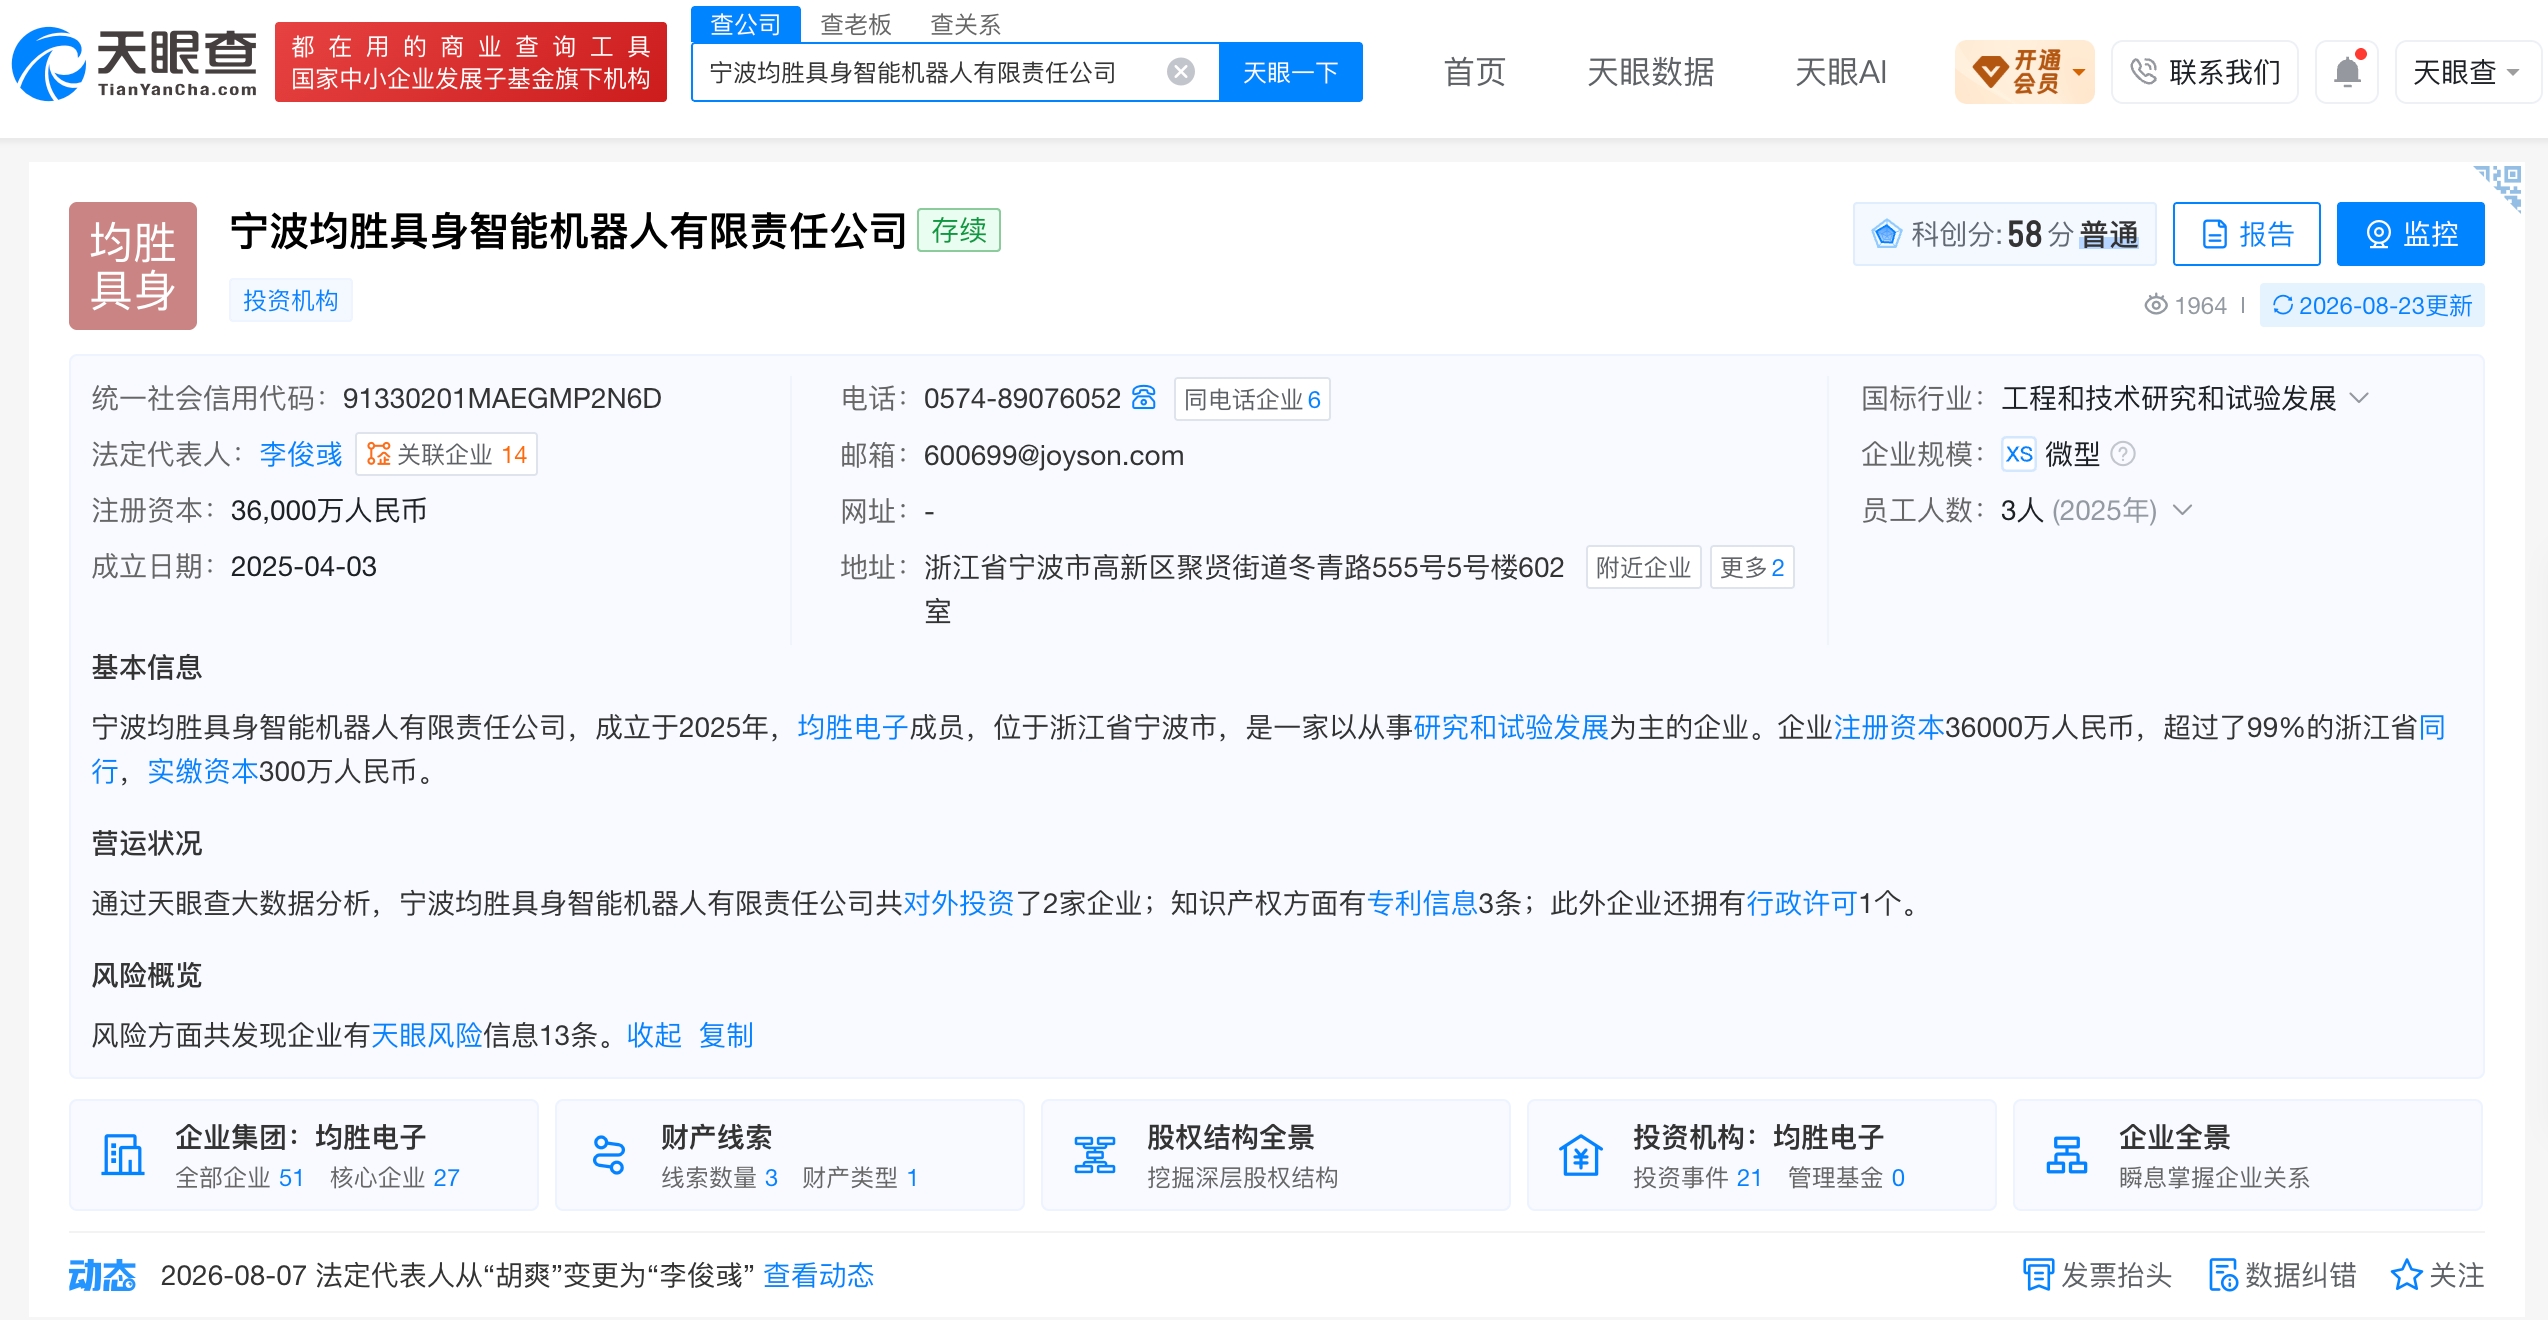Click the 存续 status badge
This screenshot has width=2548, height=1320.
[x=959, y=230]
